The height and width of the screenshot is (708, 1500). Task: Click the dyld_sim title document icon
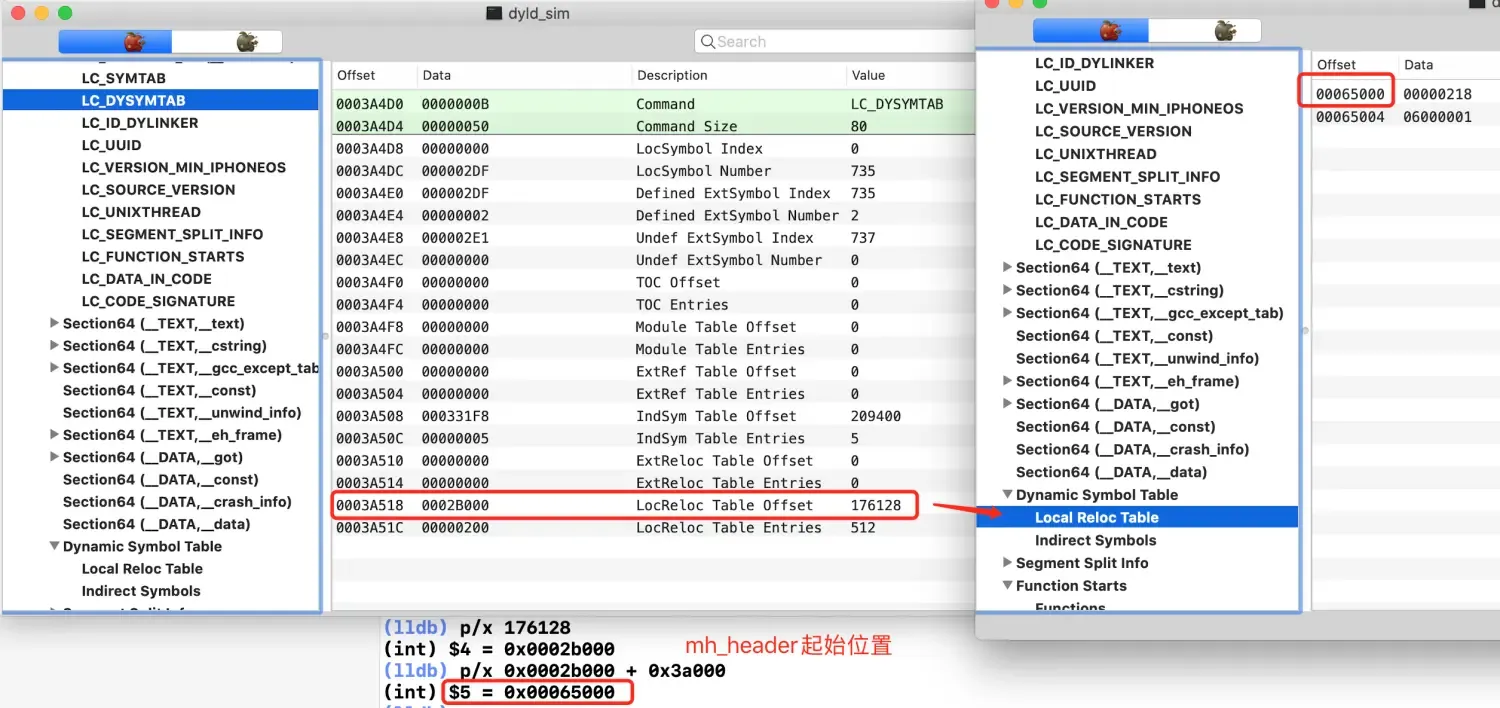pos(493,13)
